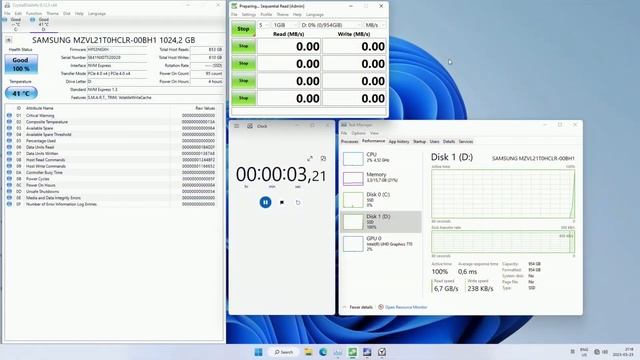
Task: Expand the stopwatch to full view
Action: [310, 158]
